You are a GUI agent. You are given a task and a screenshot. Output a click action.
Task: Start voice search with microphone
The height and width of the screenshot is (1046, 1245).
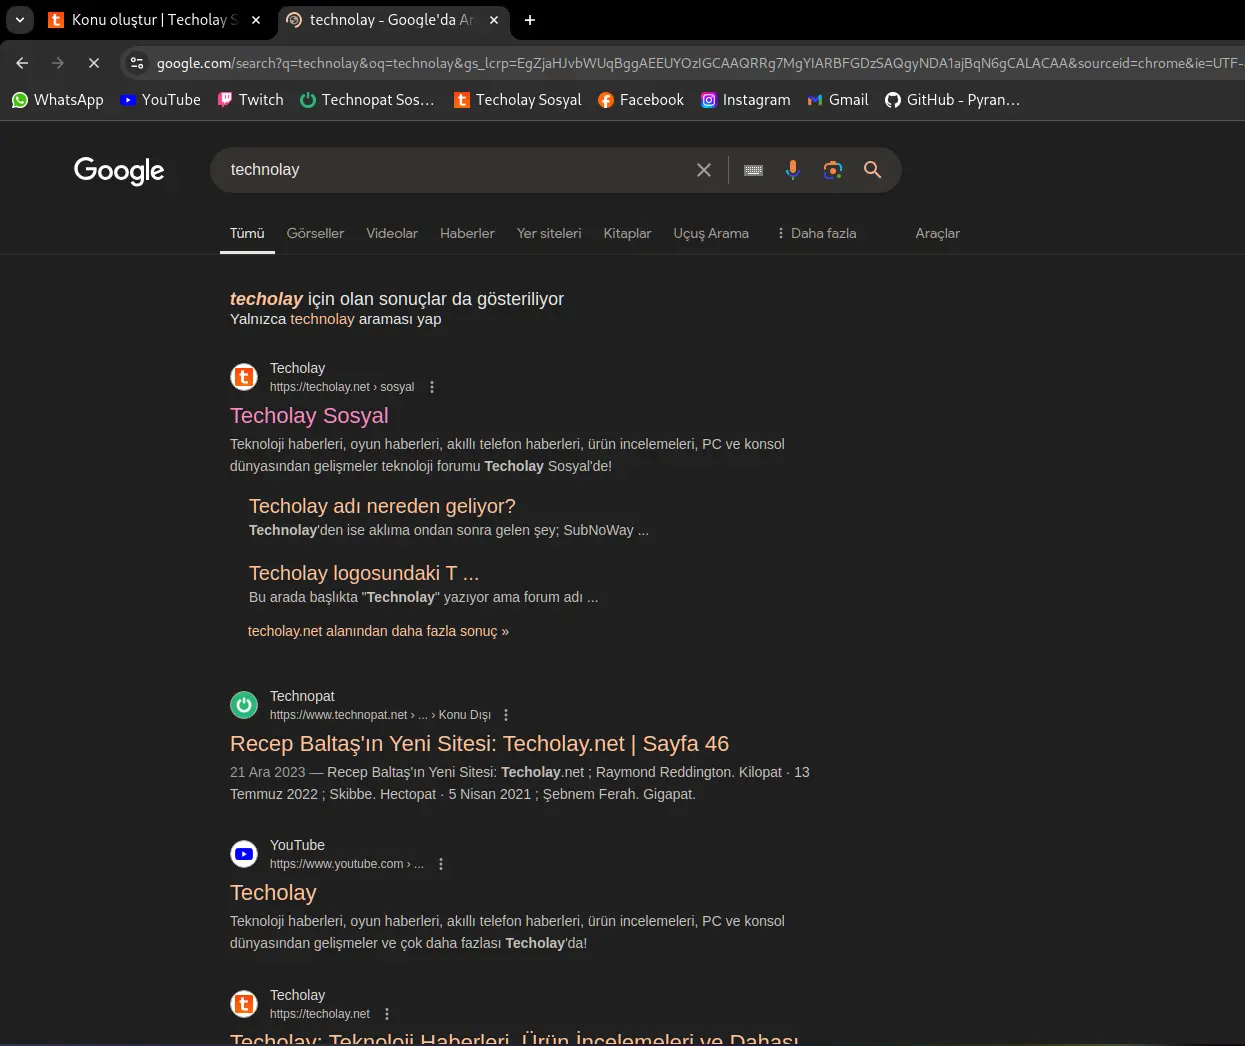[x=793, y=170]
